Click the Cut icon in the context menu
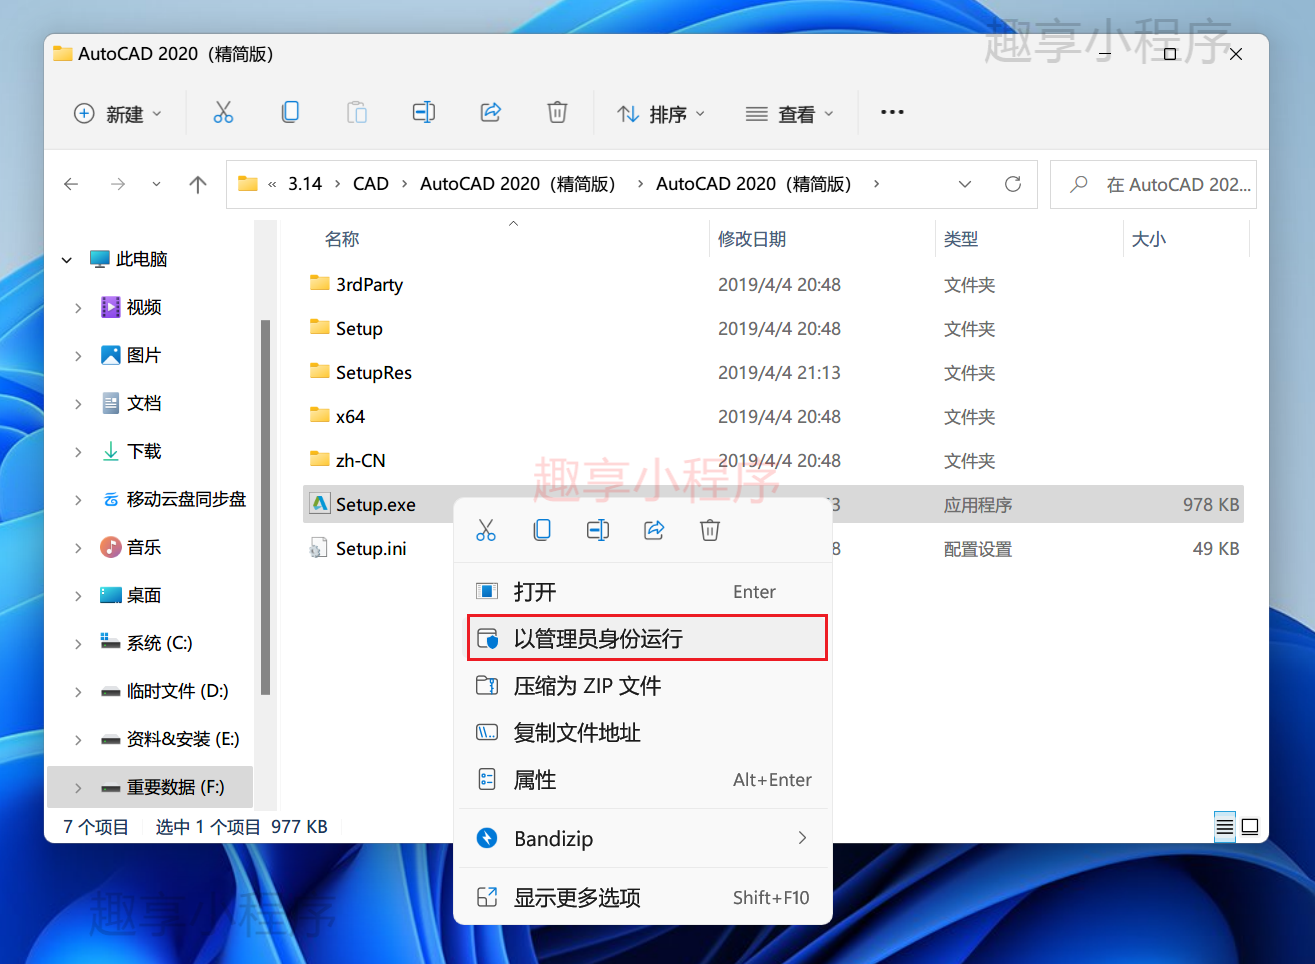Viewport: 1315px width, 964px height. 486,530
